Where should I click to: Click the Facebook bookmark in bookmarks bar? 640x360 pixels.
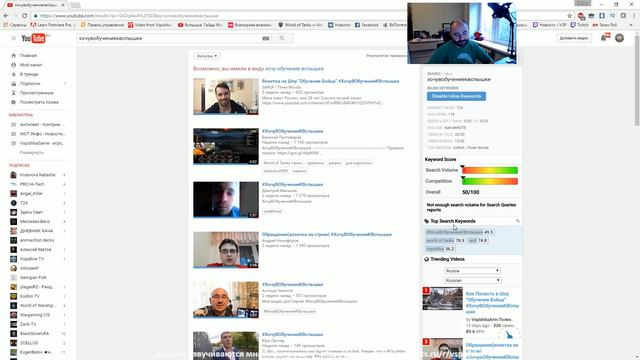[366, 25]
